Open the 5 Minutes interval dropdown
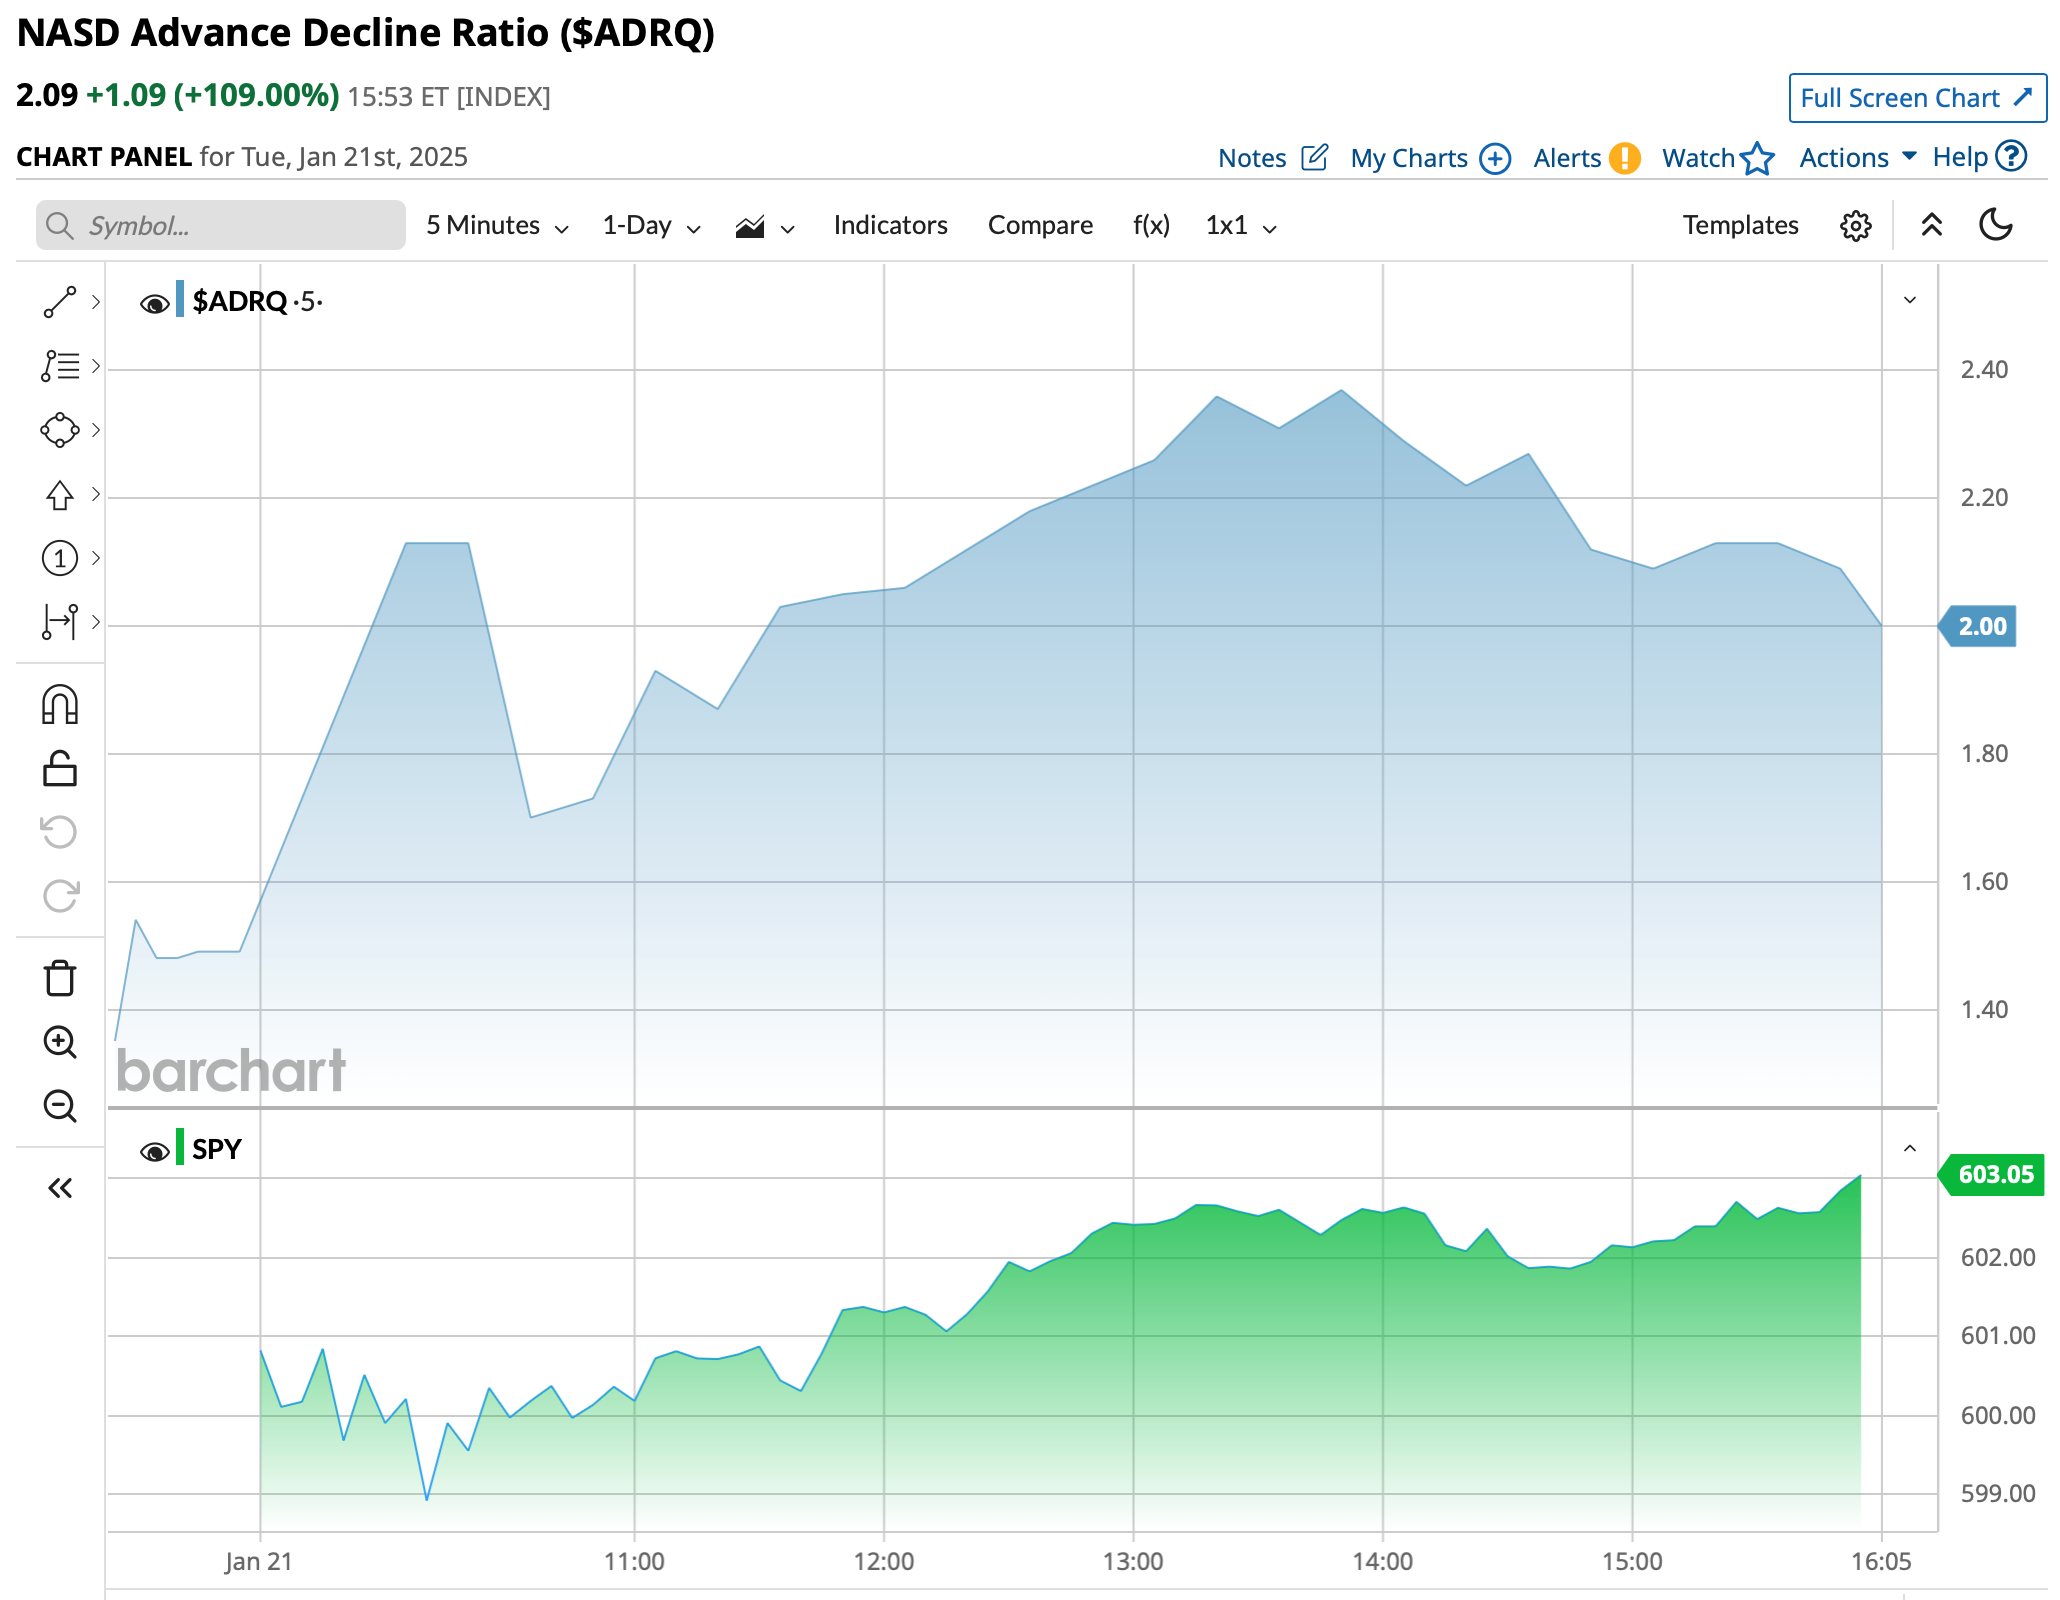2060x1600 pixels. coord(497,226)
